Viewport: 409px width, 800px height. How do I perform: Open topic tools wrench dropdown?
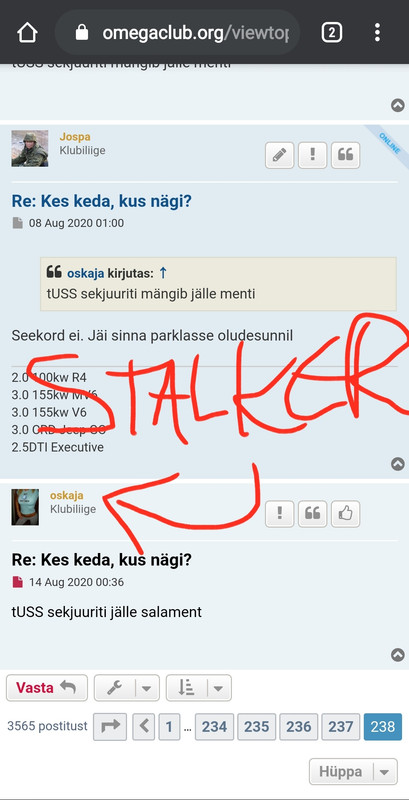tap(127, 688)
